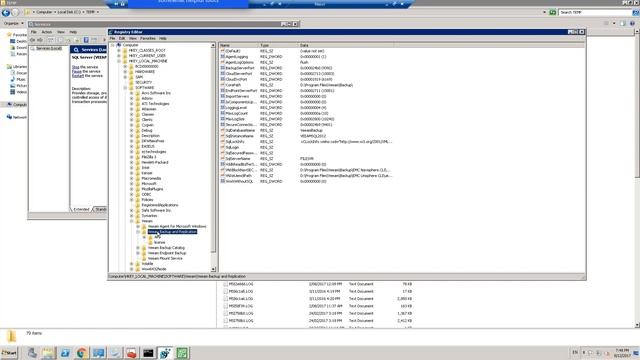This screenshot has width=640, height=360.
Task: Select the last REG_DWORD value in list
Action: [x=239, y=181]
